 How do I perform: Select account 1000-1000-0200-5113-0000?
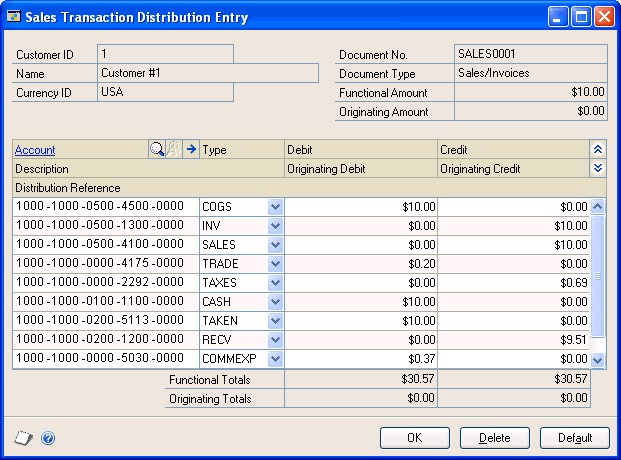point(106,321)
